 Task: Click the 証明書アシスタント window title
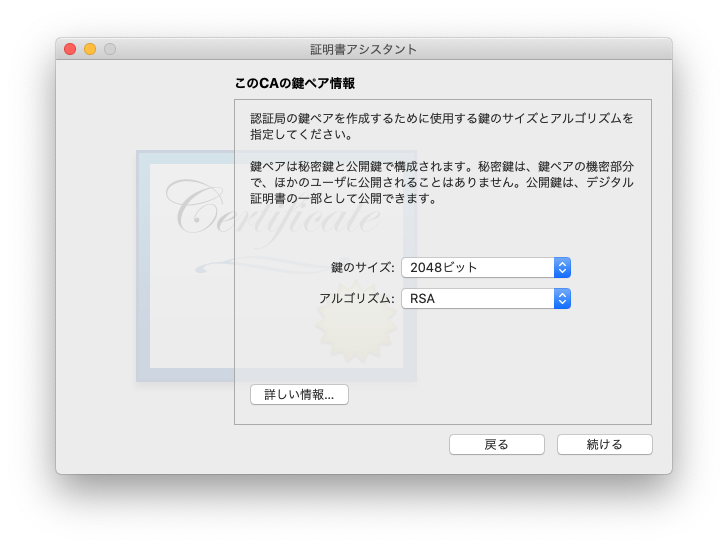point(364,49)
